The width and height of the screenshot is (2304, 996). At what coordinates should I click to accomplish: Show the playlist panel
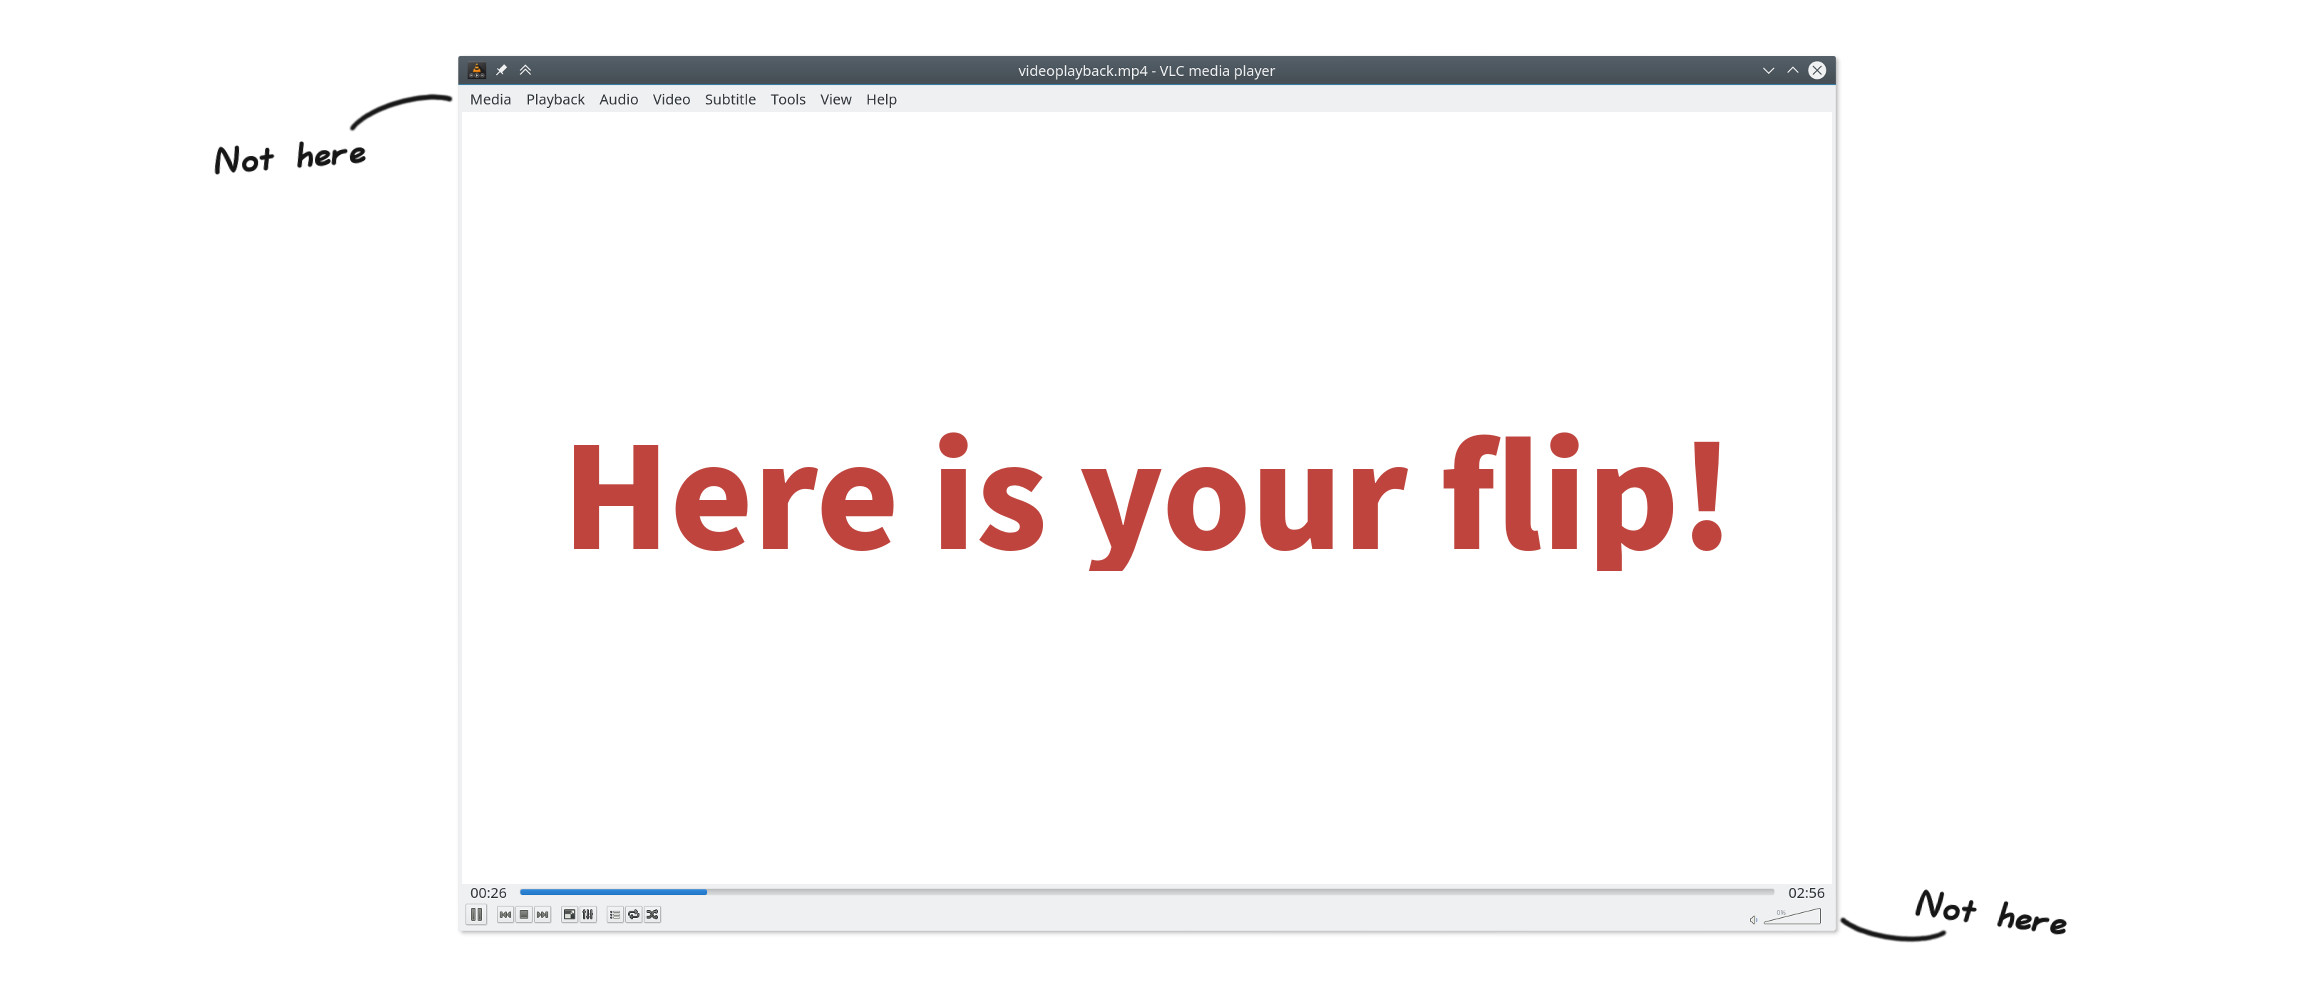point(615,915)
